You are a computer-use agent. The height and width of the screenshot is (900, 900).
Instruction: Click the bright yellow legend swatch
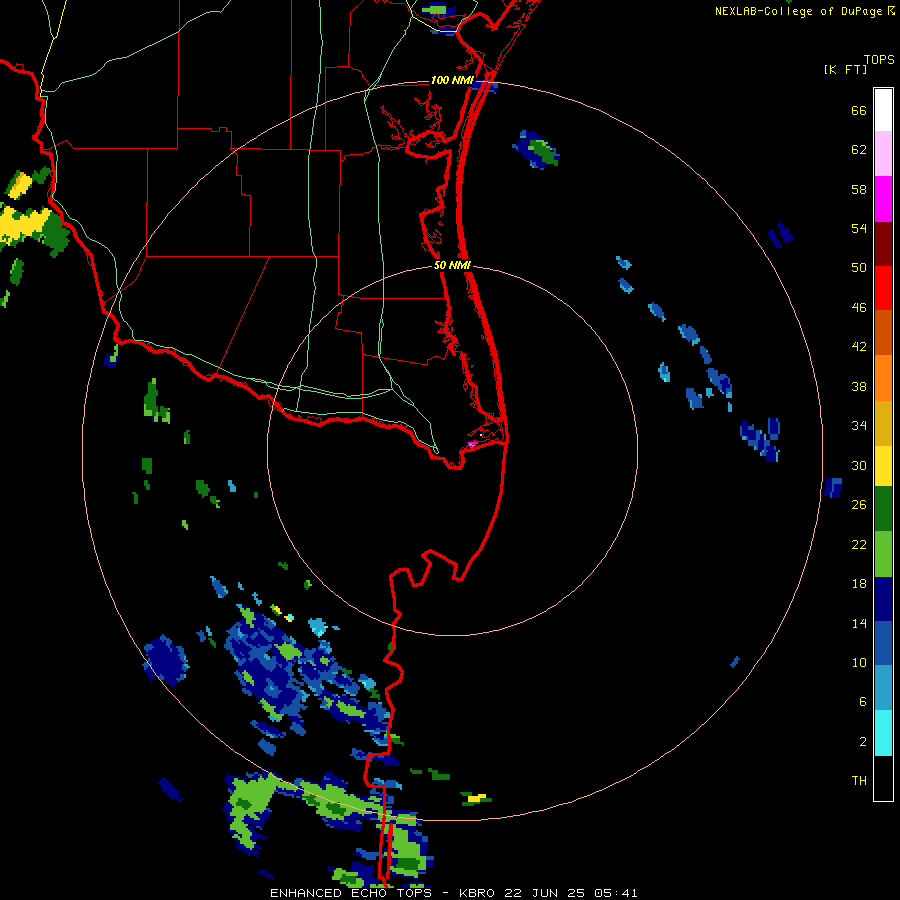pyautogui.click(x=883, y=466)
